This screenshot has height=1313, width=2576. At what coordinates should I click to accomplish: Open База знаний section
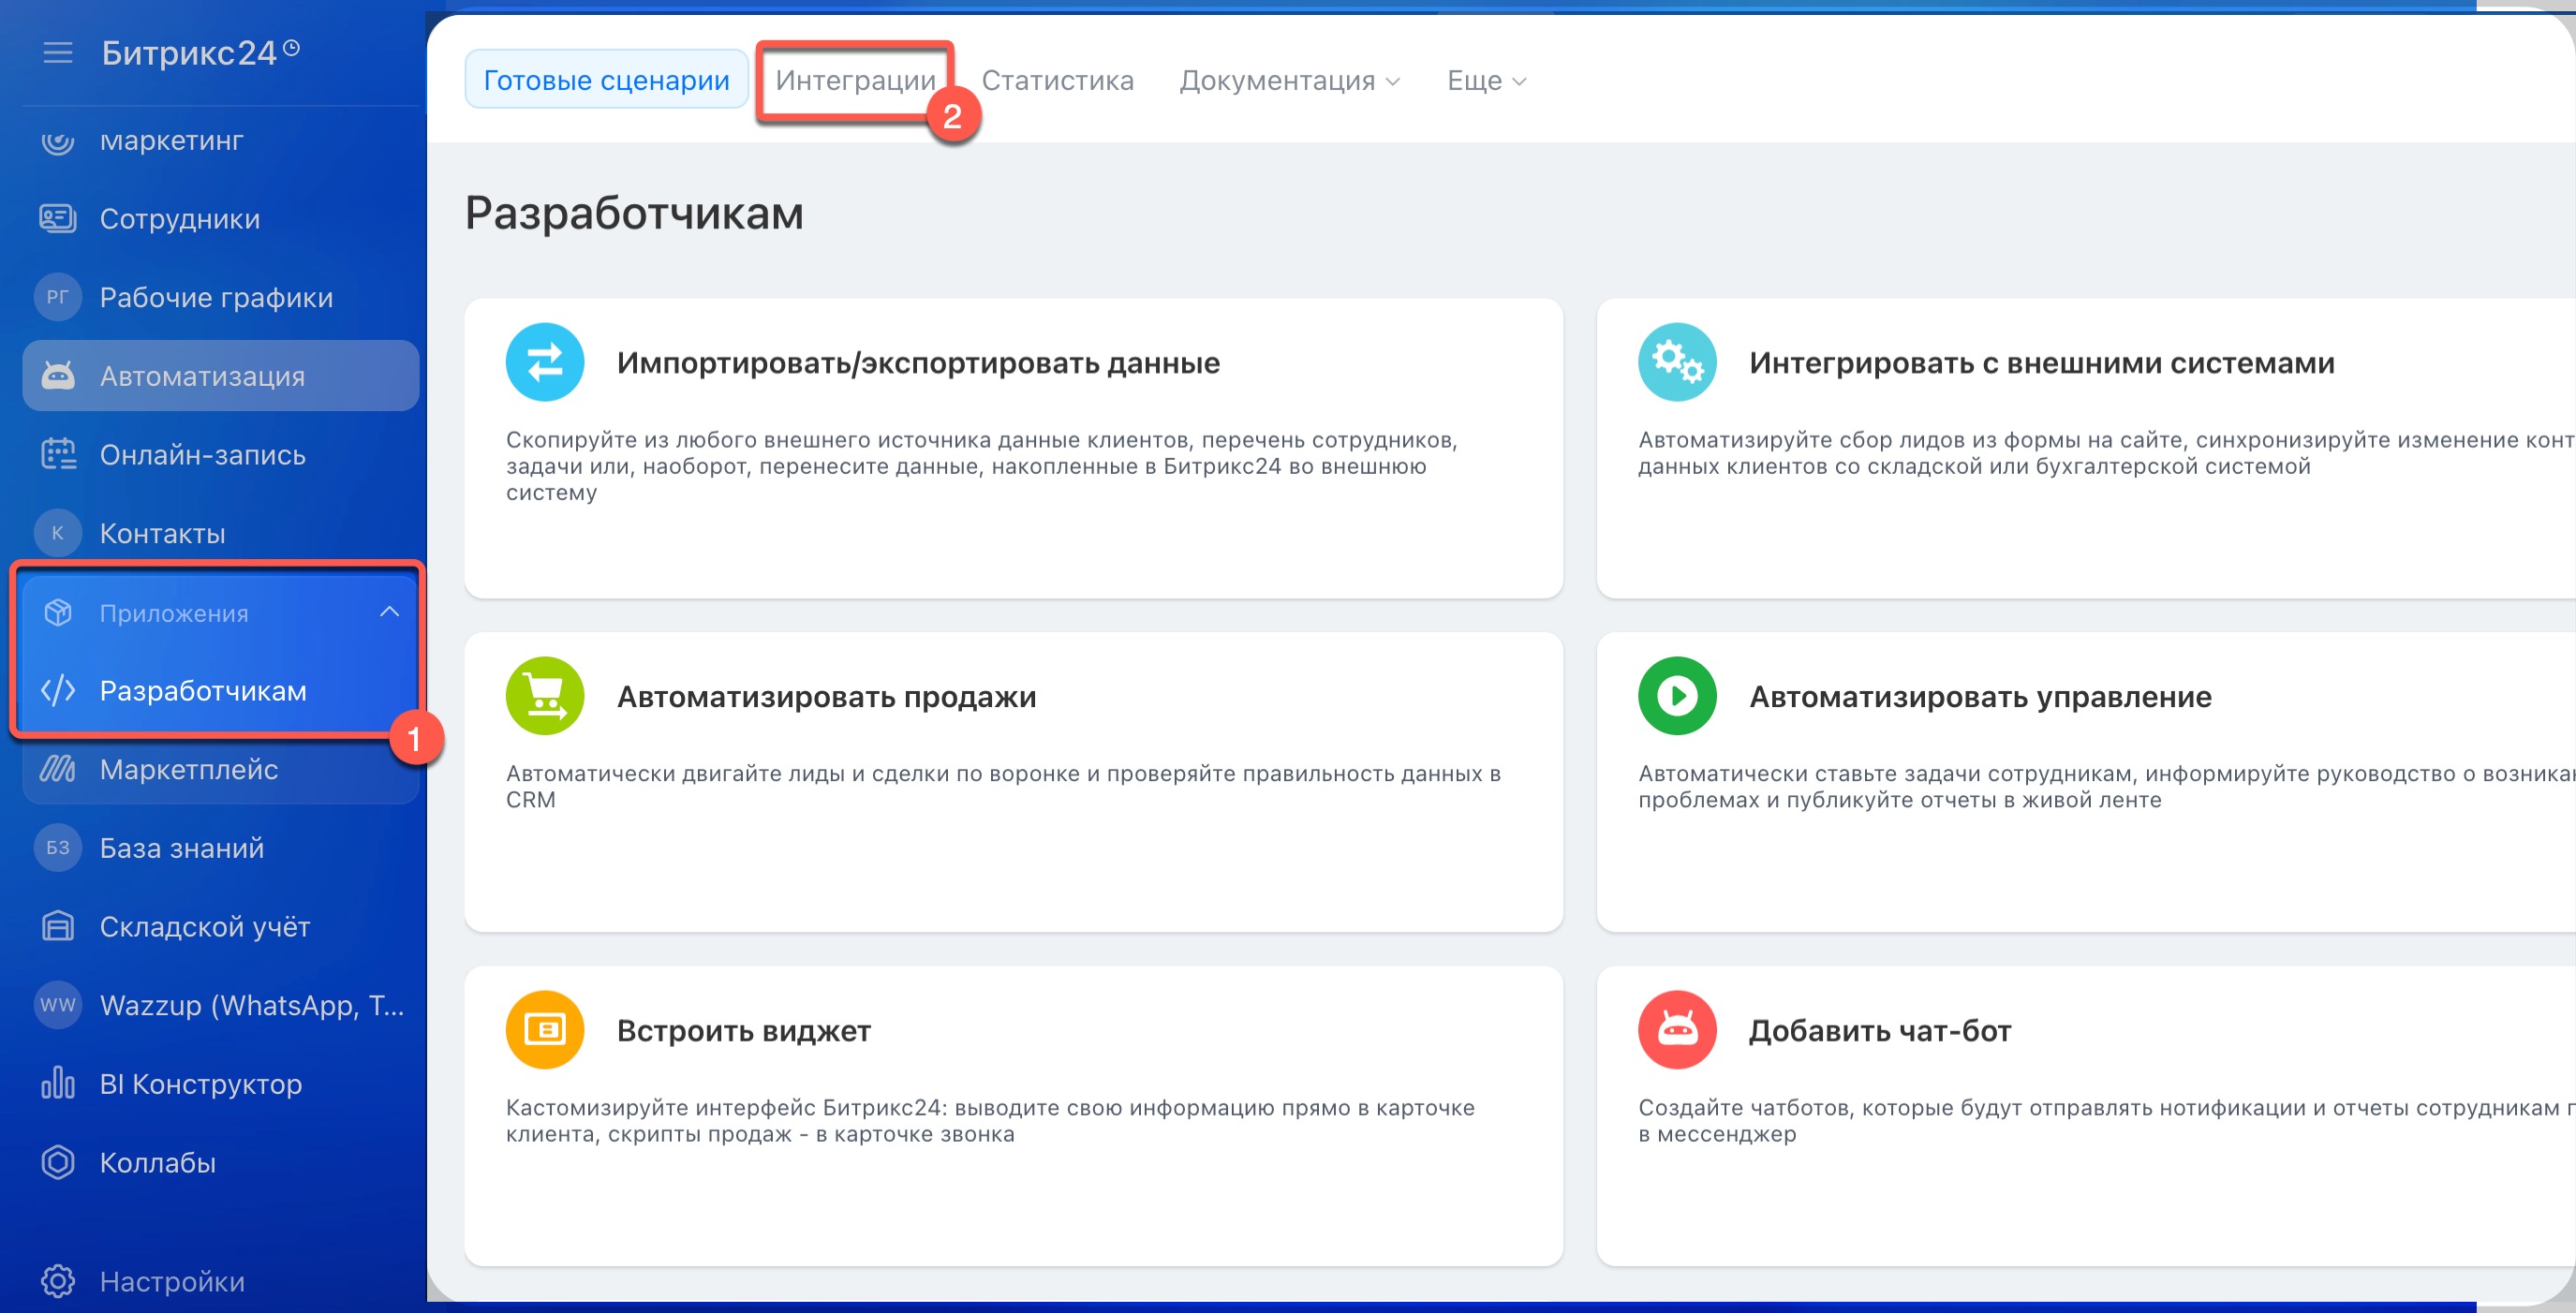coord(221,848)
